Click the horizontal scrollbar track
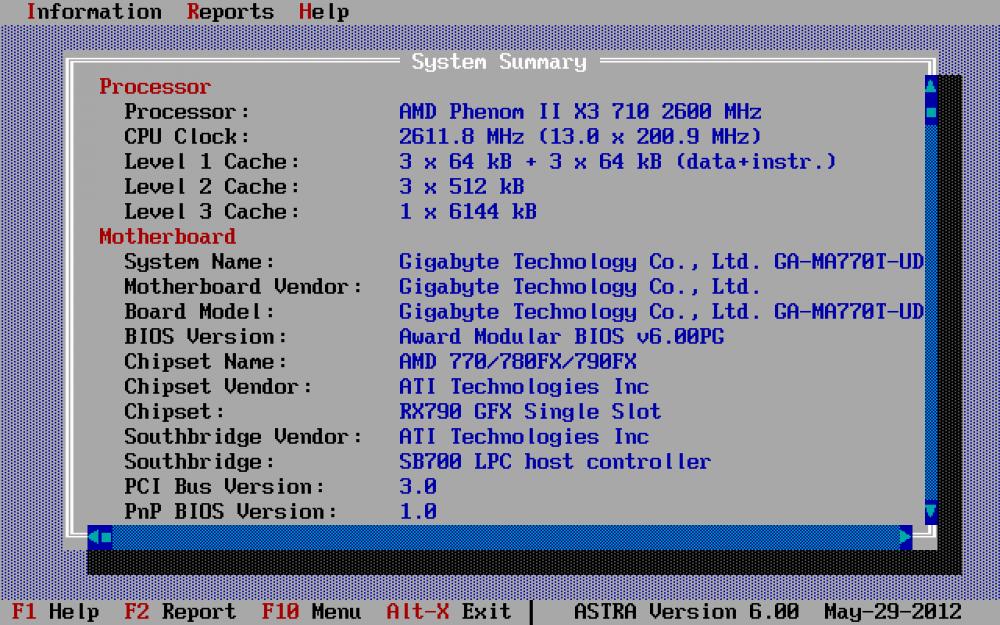The height and width of the screenshot is (625, 1000). 500,537
